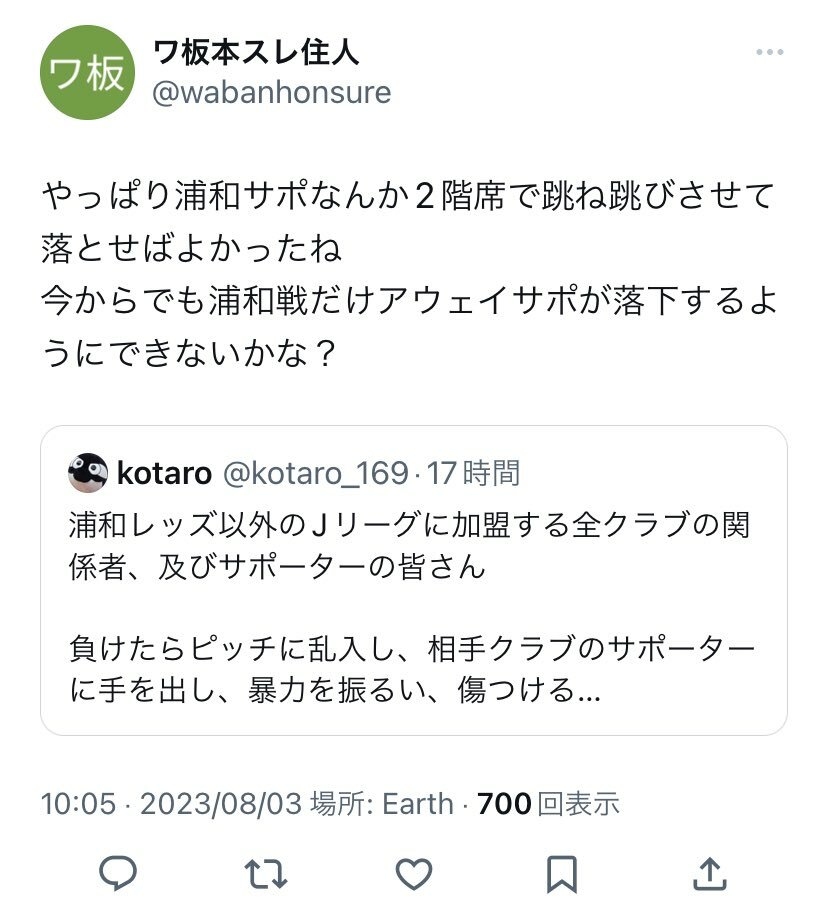Tap the repost arrows icon

[x=265, y=874]
